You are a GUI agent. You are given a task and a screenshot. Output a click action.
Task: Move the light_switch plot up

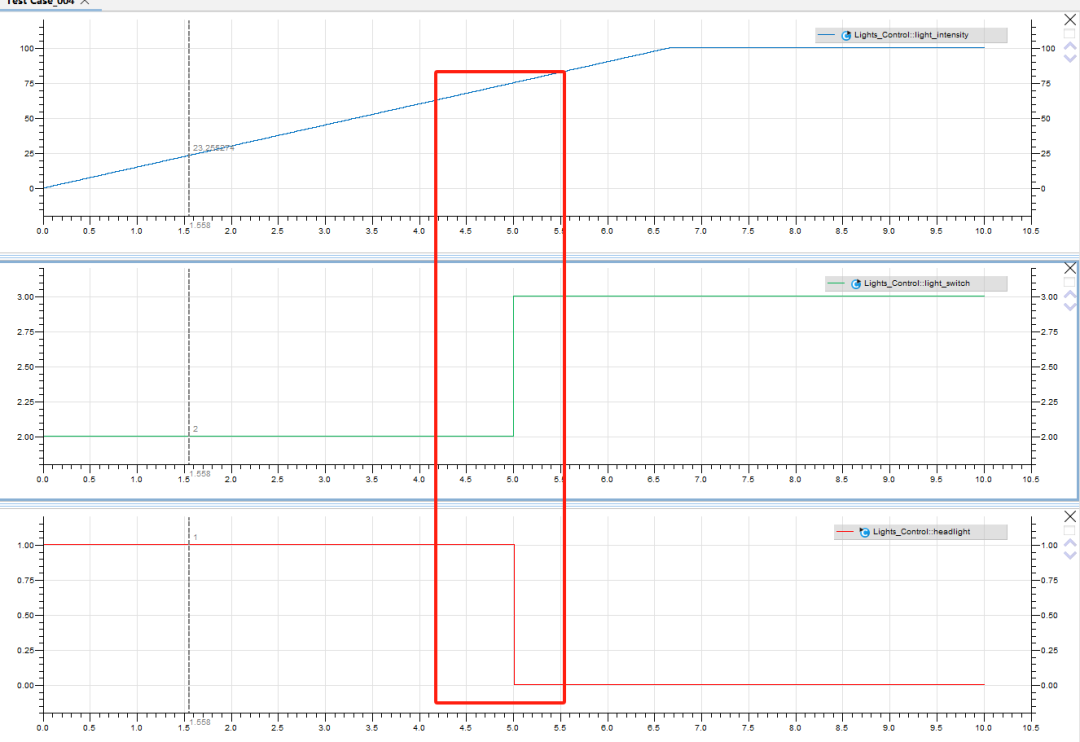click(1070, 295)
